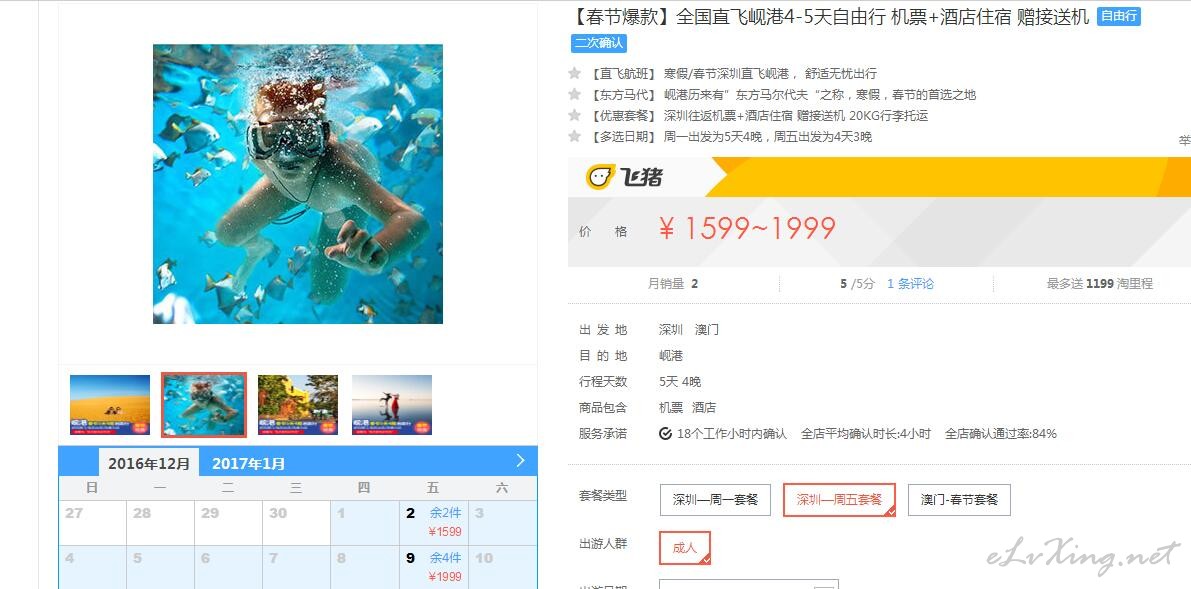The image size is (1191, 589).
Task: Pick December 2 date with ¥1599 price
Action: tap(434, 523)
